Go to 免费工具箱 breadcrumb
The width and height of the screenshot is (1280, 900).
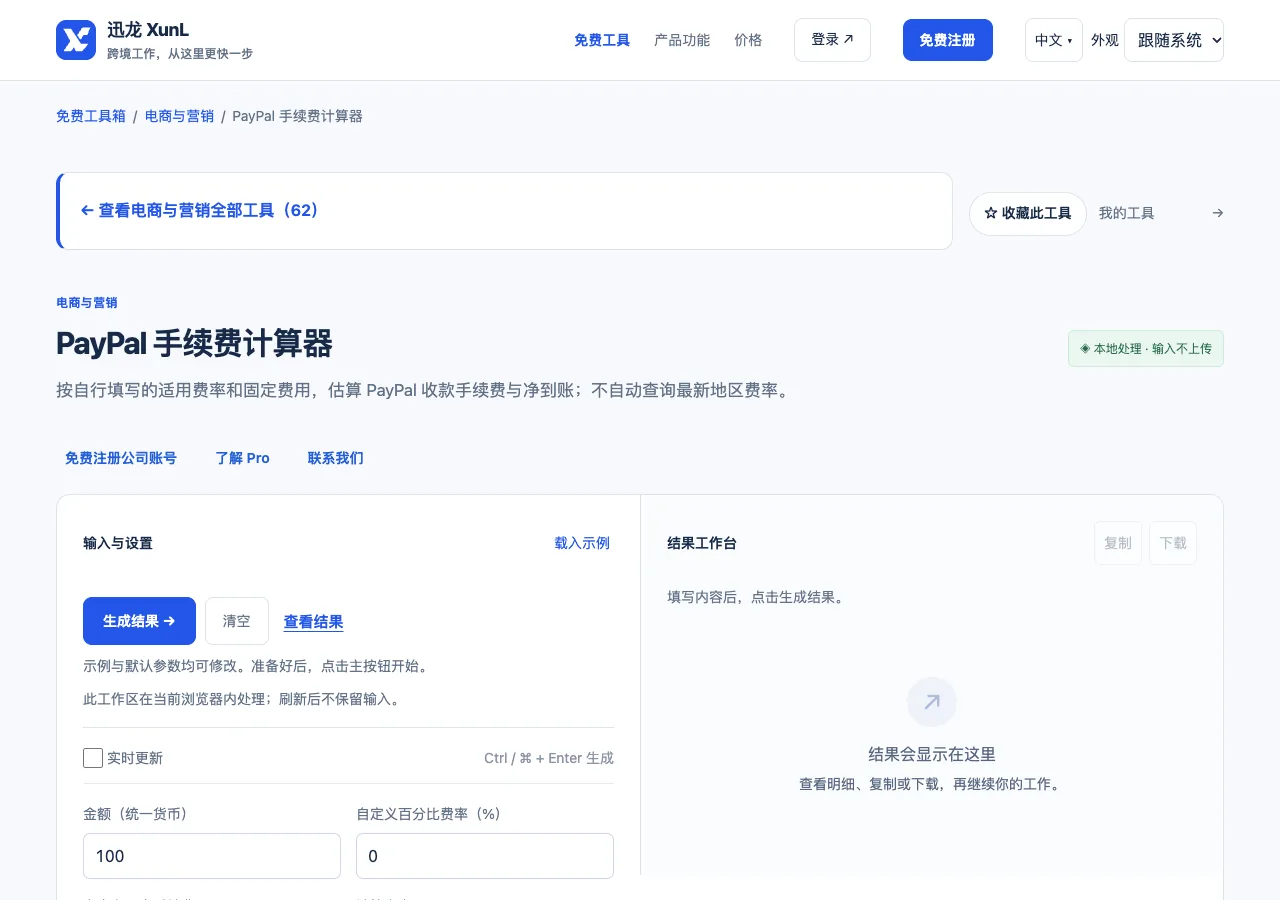tap(91, 116)
